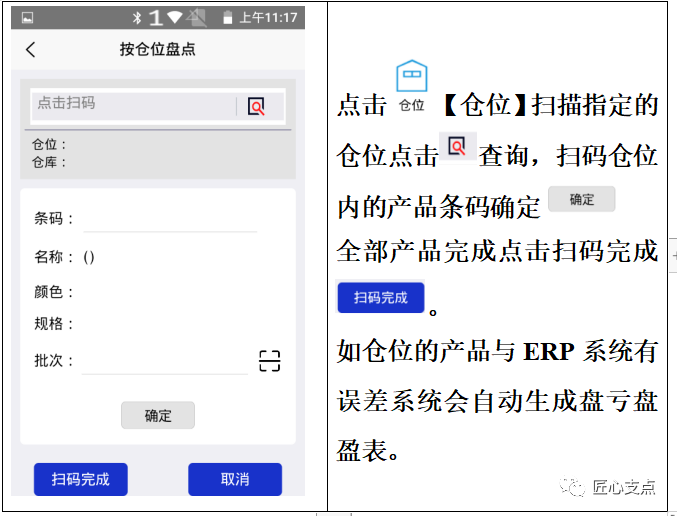Click the 确定 button image in the instructions
The width and height of the screenshot is (677, 516).
coord(581,199)
